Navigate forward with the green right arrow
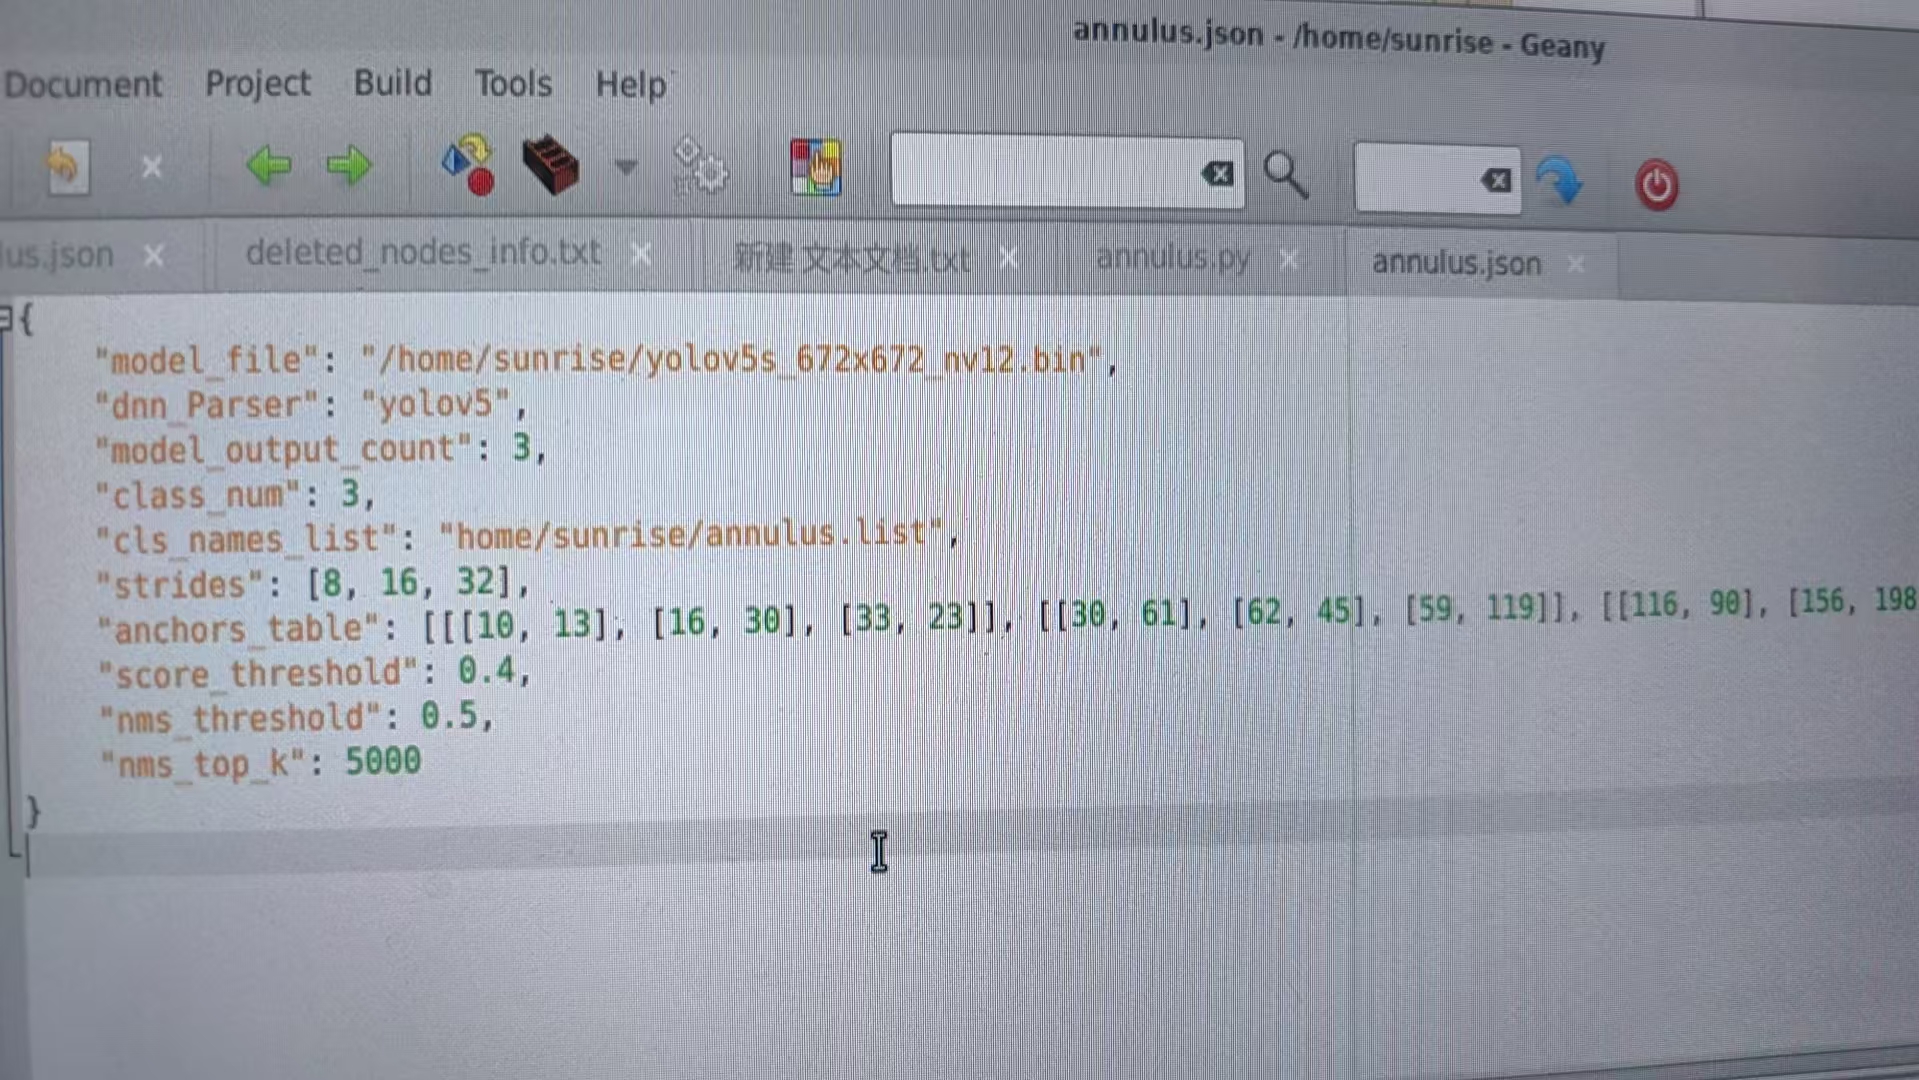Image resolution: width=1919 pixels, height=1080 pixels. tap(349, 165)
